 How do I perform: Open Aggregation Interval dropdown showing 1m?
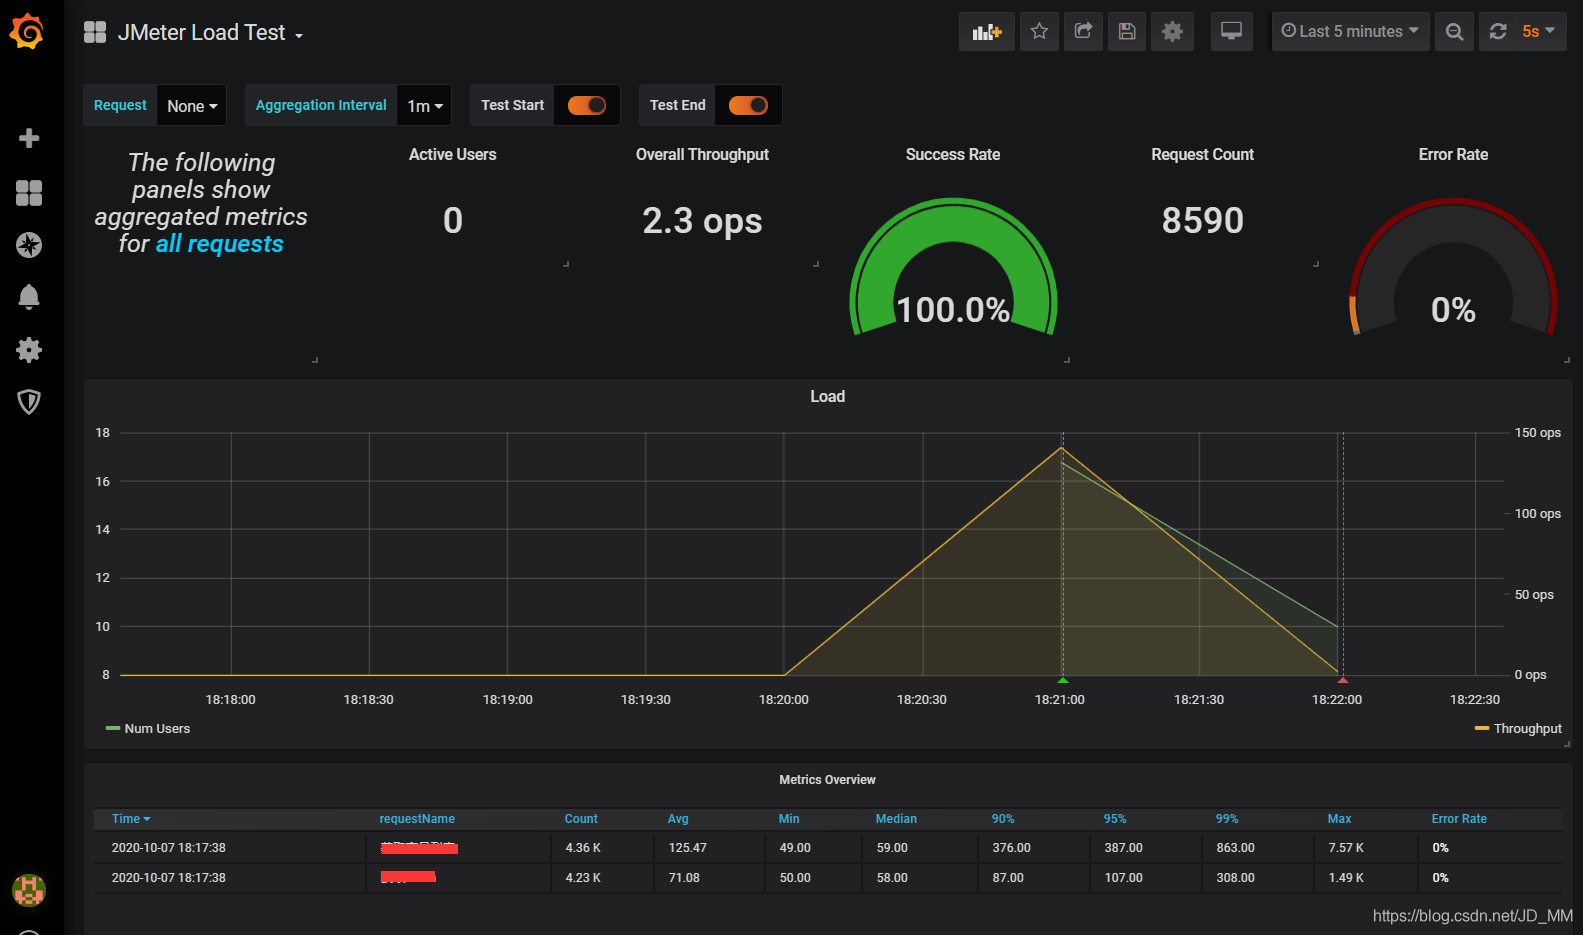[424, 105]
